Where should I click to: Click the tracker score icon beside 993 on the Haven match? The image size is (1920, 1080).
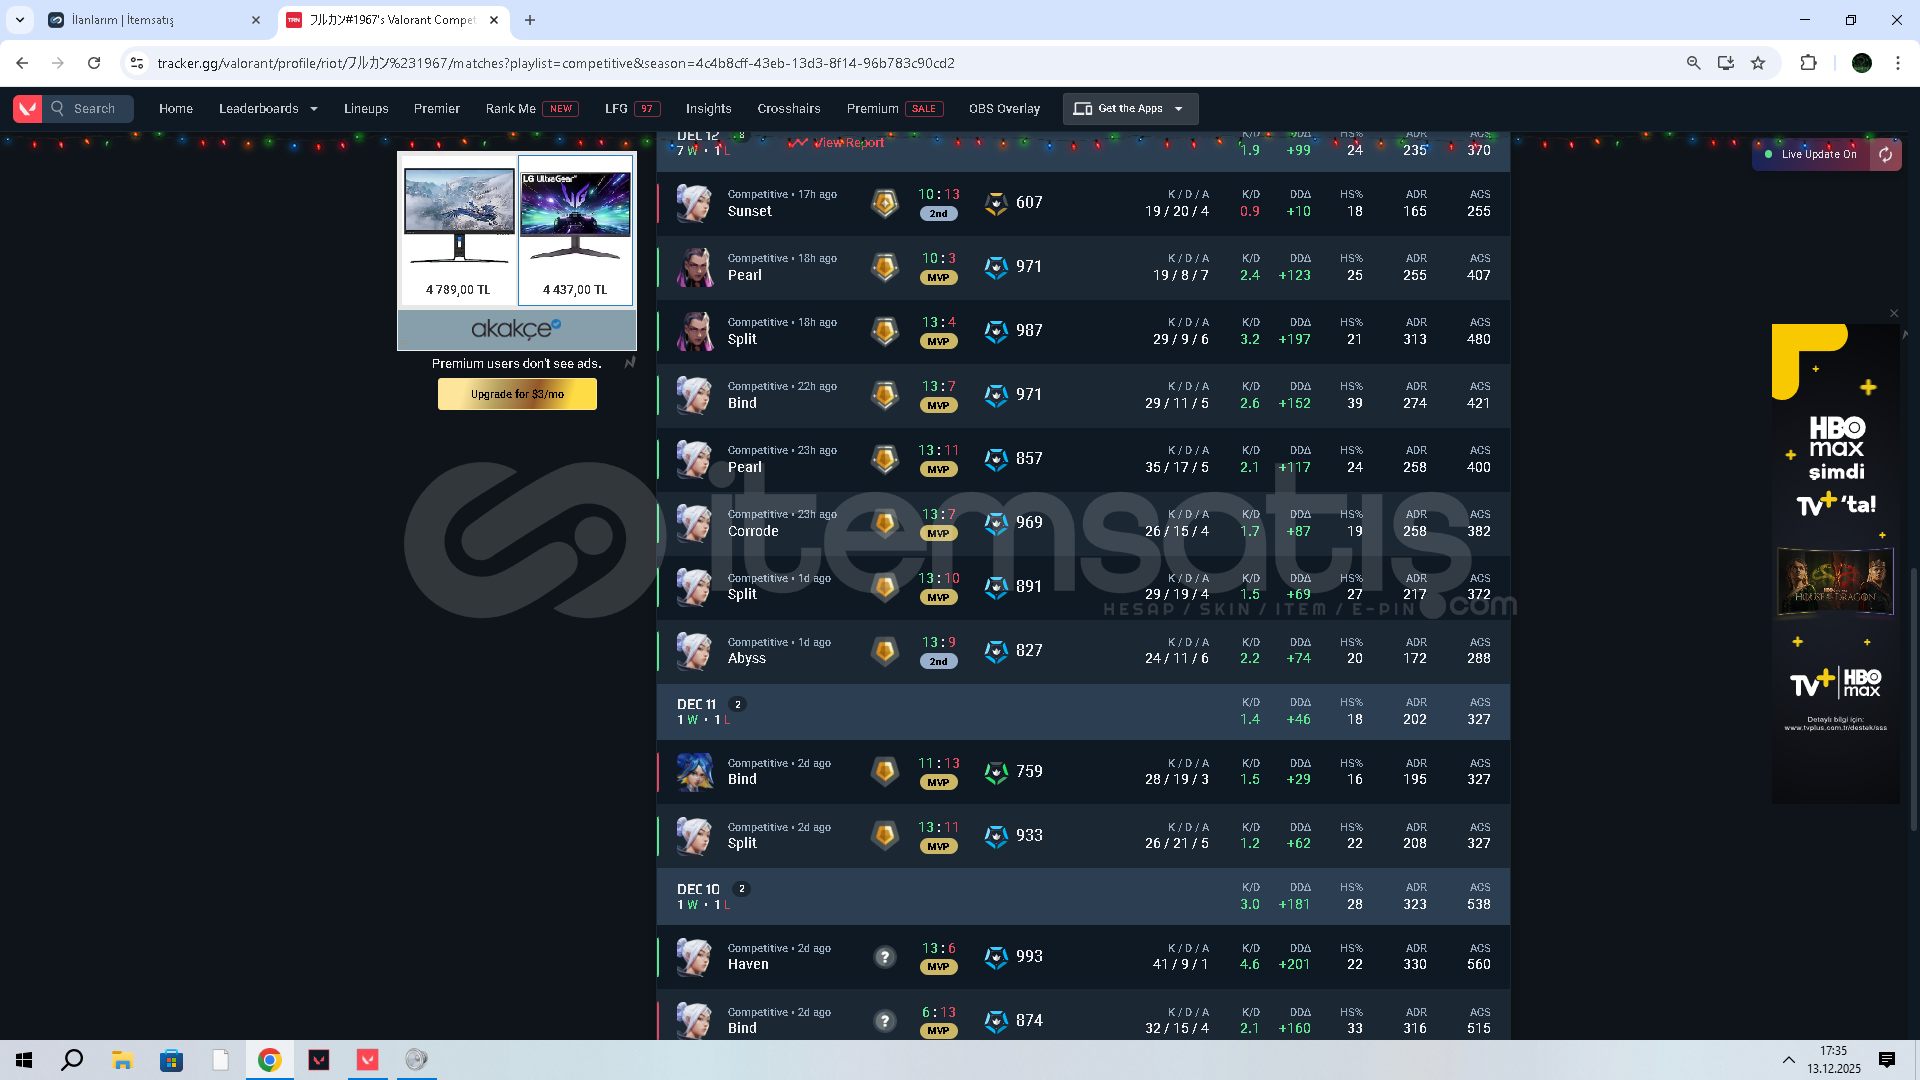[x=996, y=957]
